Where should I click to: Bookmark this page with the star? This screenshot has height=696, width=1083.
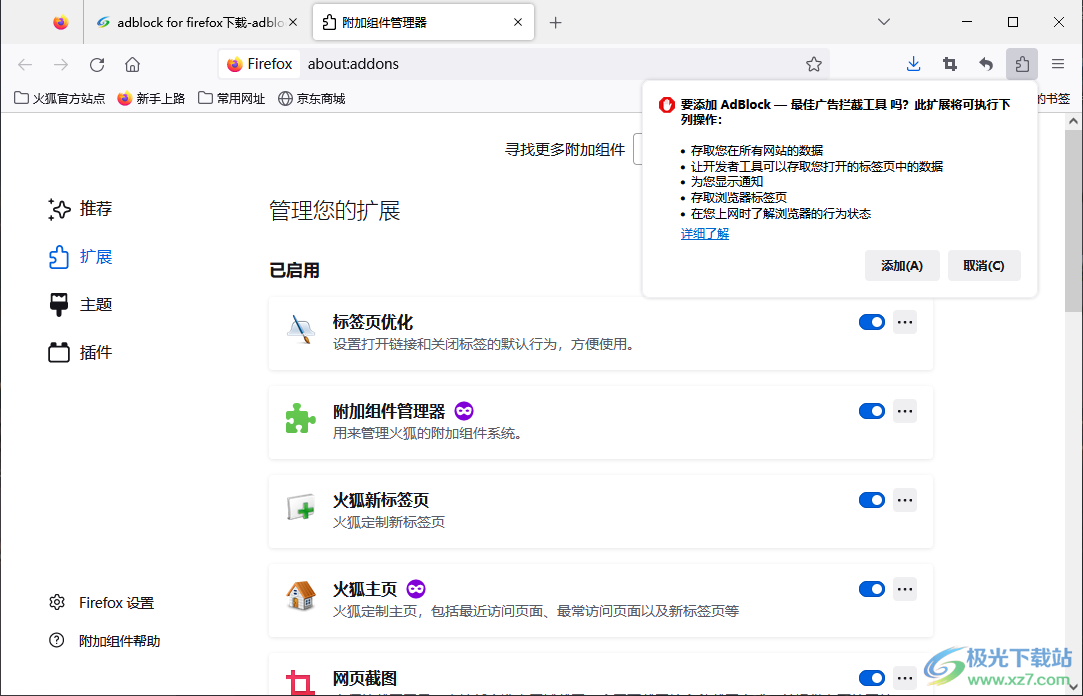tap(814, 64)
